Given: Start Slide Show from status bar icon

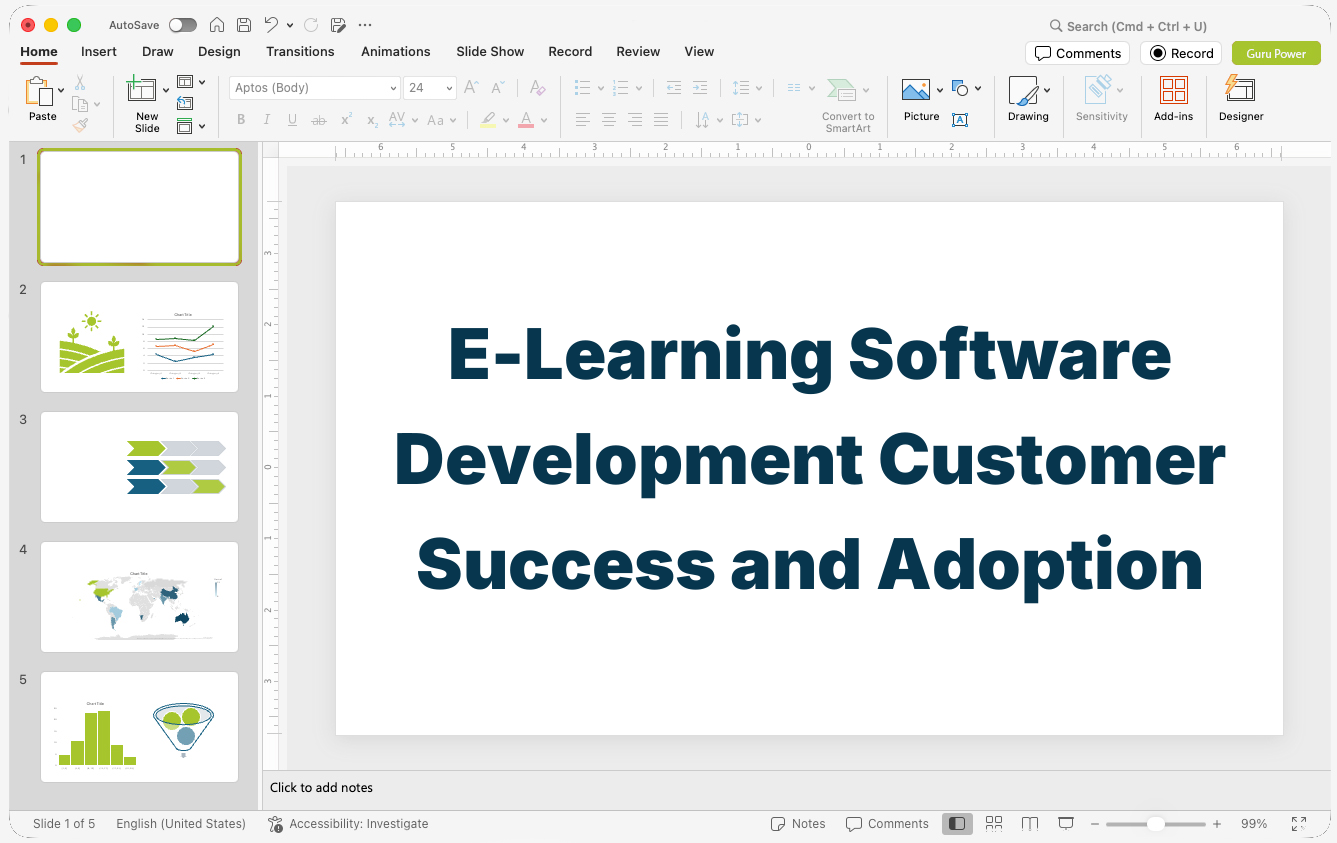Looking at the screenshot, I should pos(1066,824).
